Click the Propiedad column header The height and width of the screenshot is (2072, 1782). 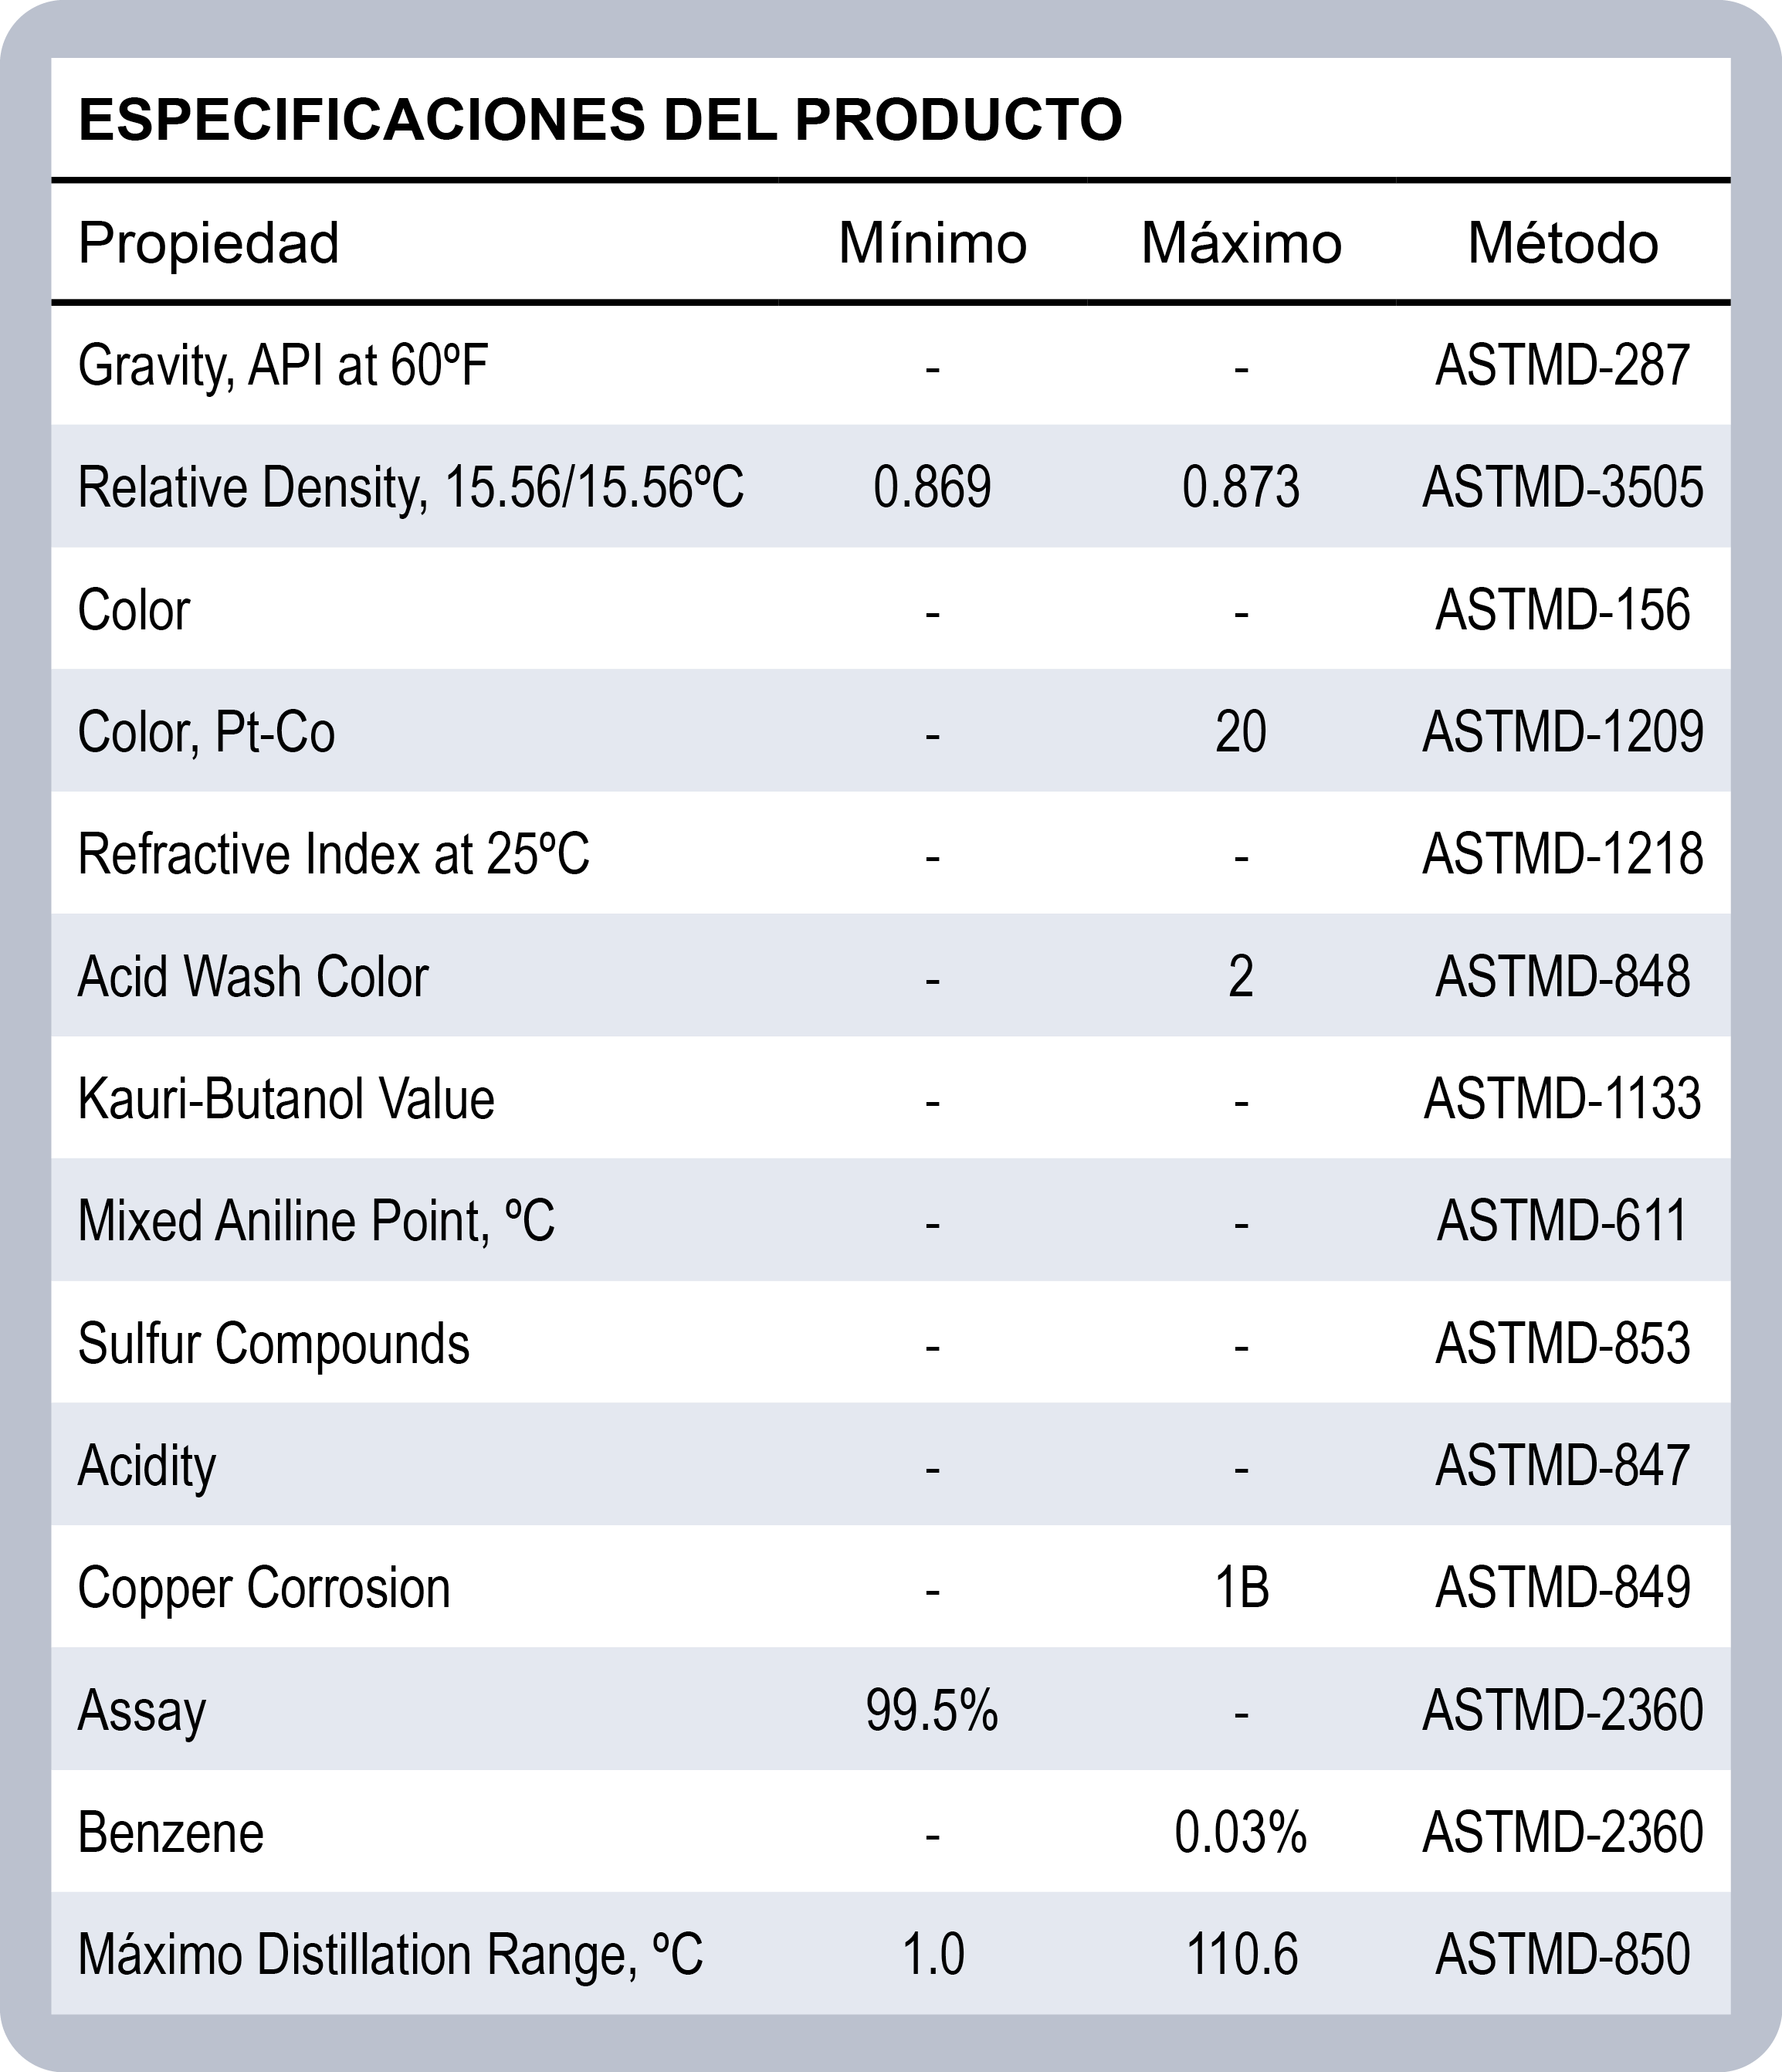click(x=209, y=243)
